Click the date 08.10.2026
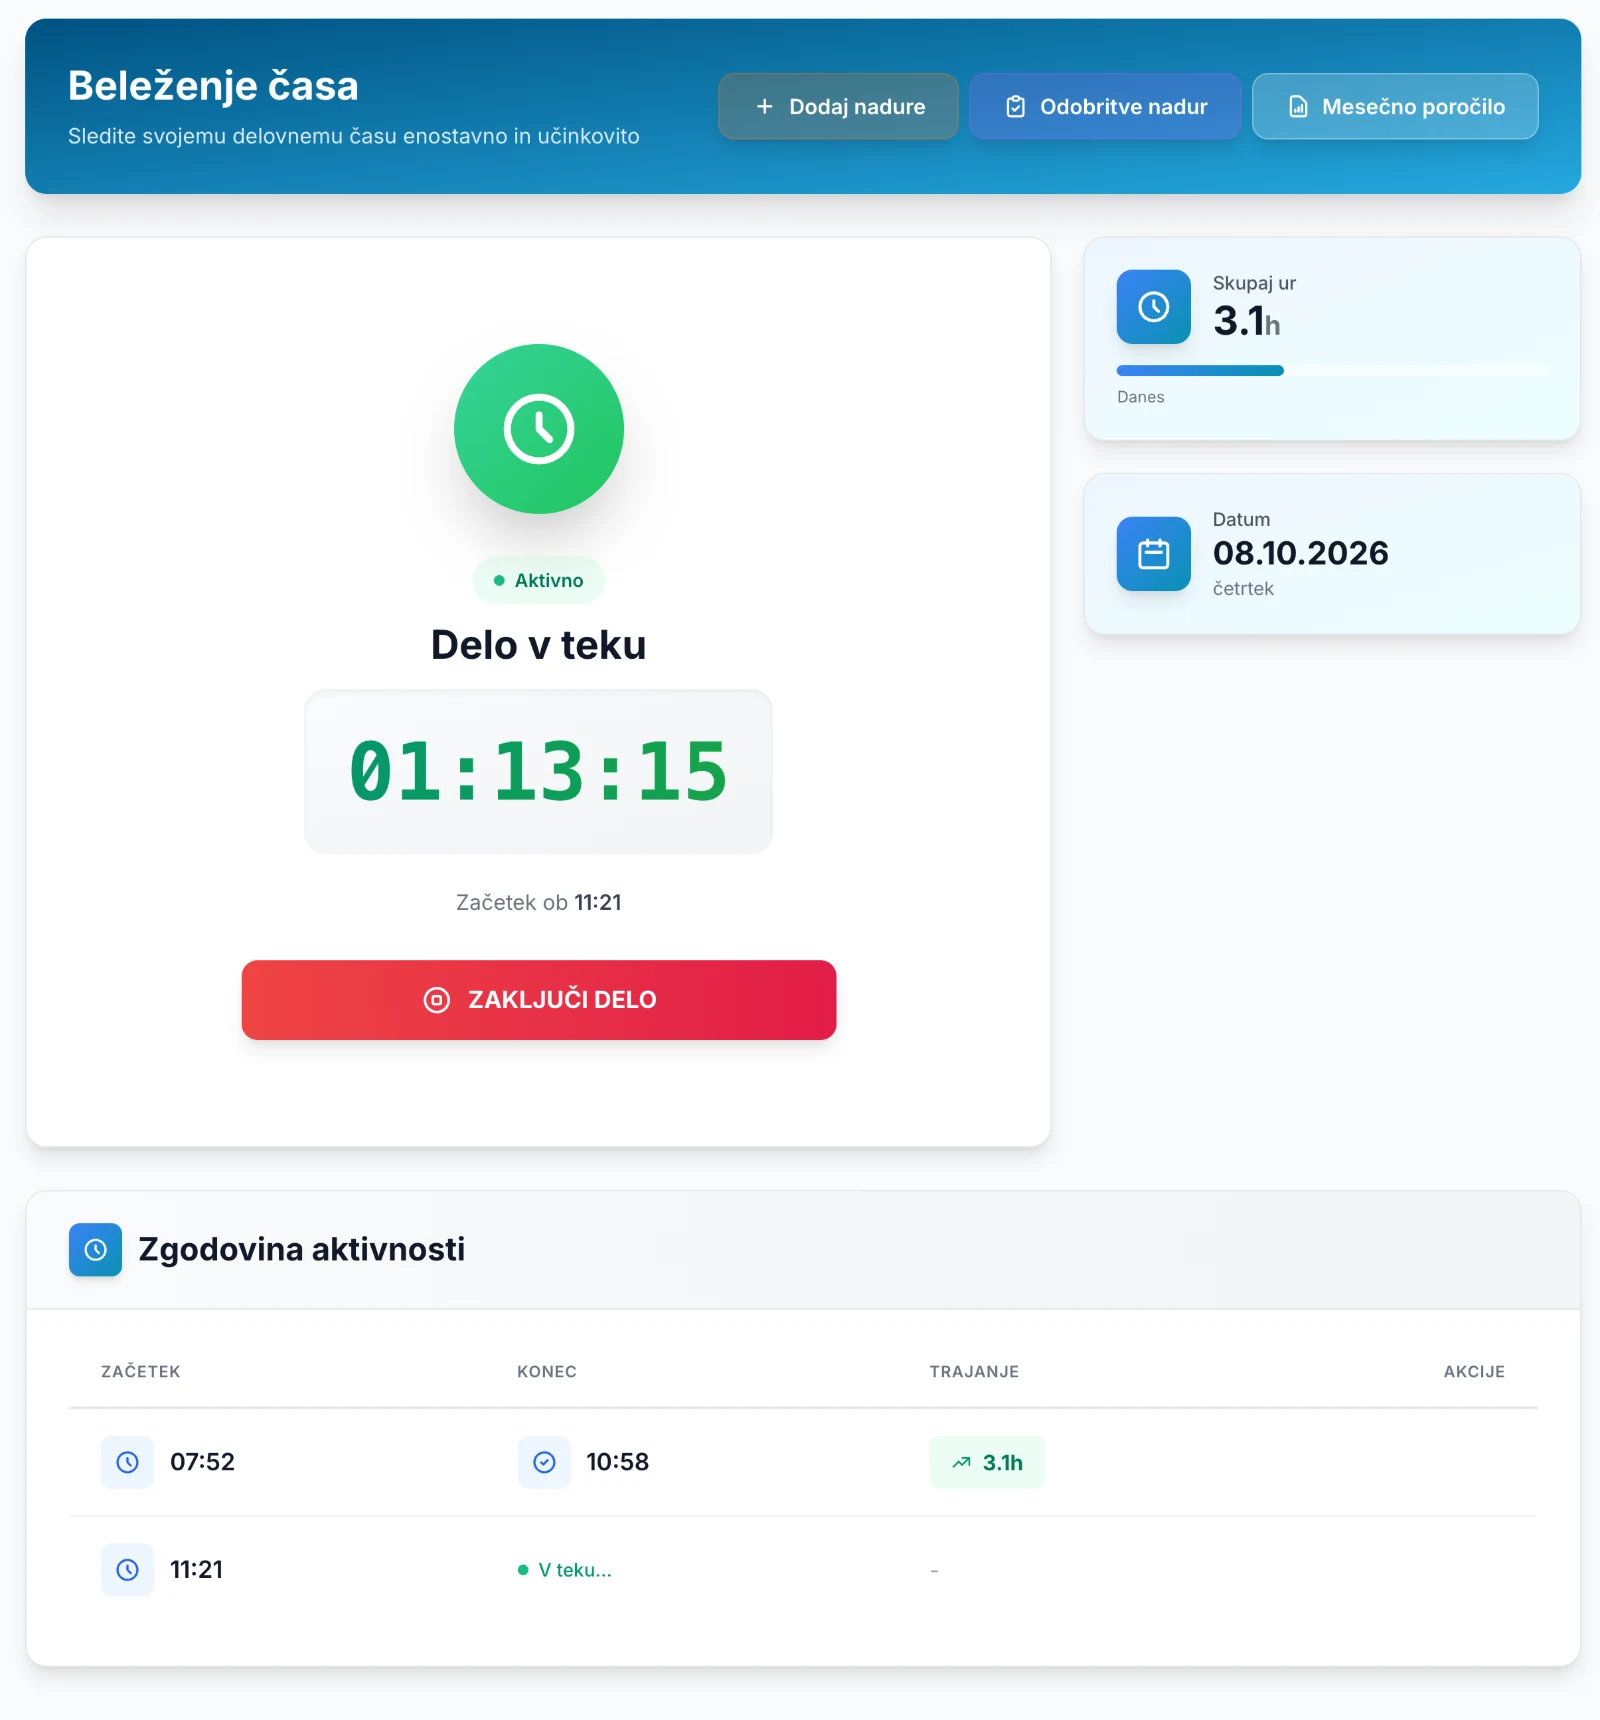This screenshot has height=1720, width=1600. coord(1301,553)
